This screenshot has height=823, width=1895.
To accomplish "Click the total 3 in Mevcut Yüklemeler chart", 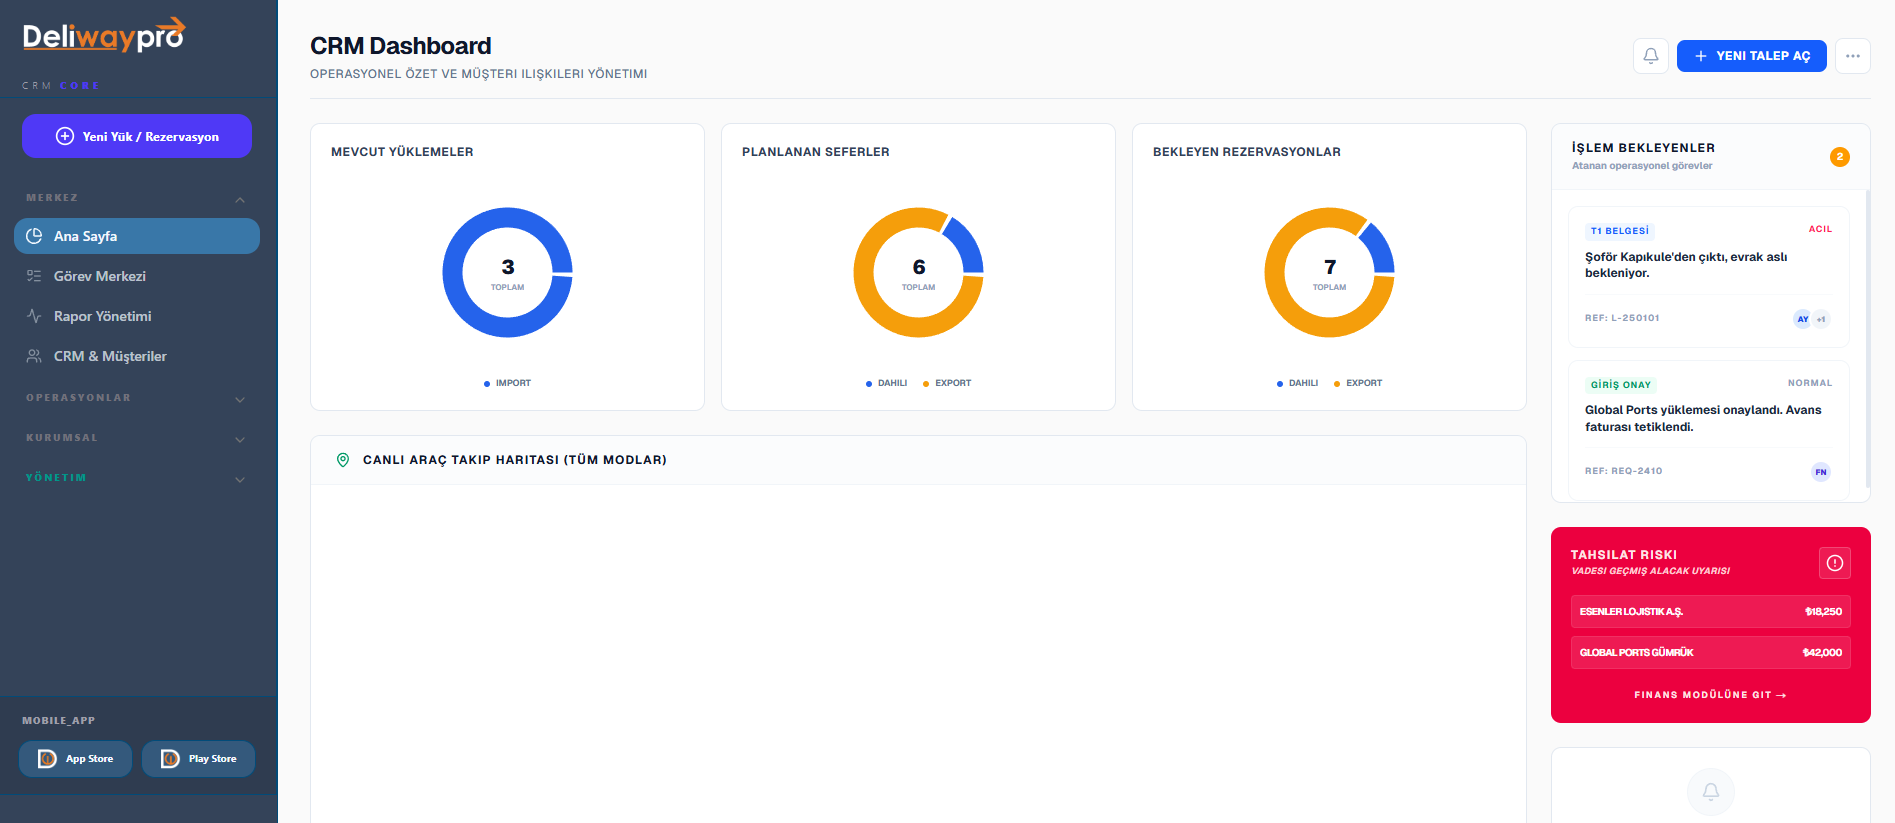I will coord(508,267).
